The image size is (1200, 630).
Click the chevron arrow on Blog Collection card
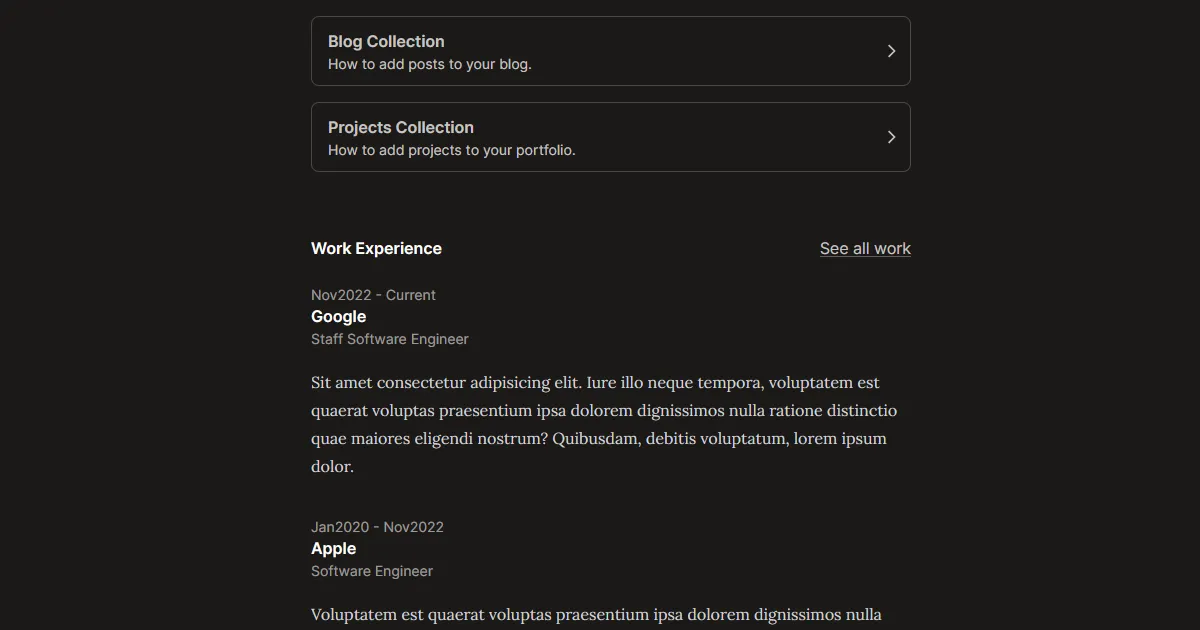(x=891, y=51)
